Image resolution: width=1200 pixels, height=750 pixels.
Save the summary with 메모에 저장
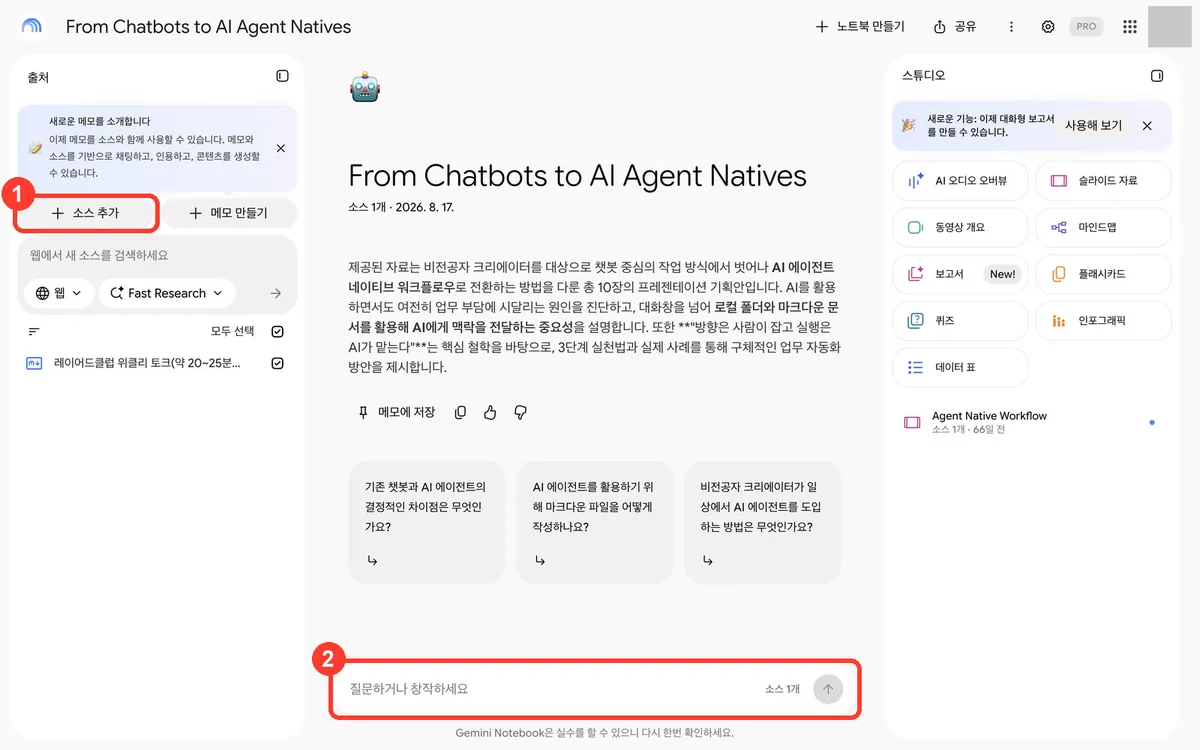click(x=397, y=412)
